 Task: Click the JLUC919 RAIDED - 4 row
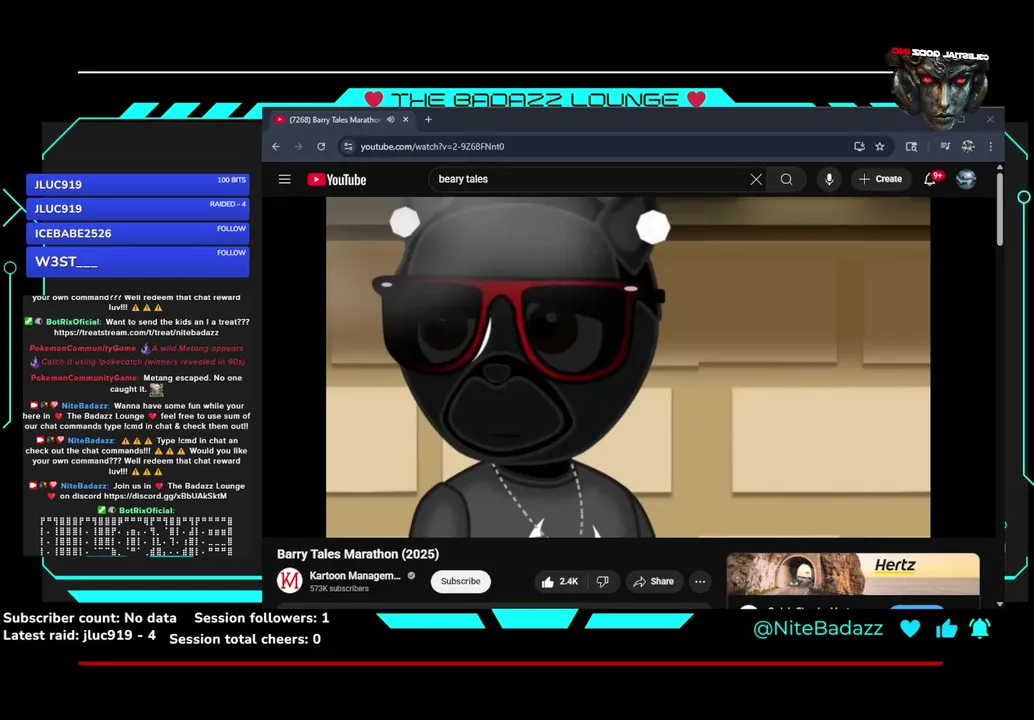click(137, 208)
